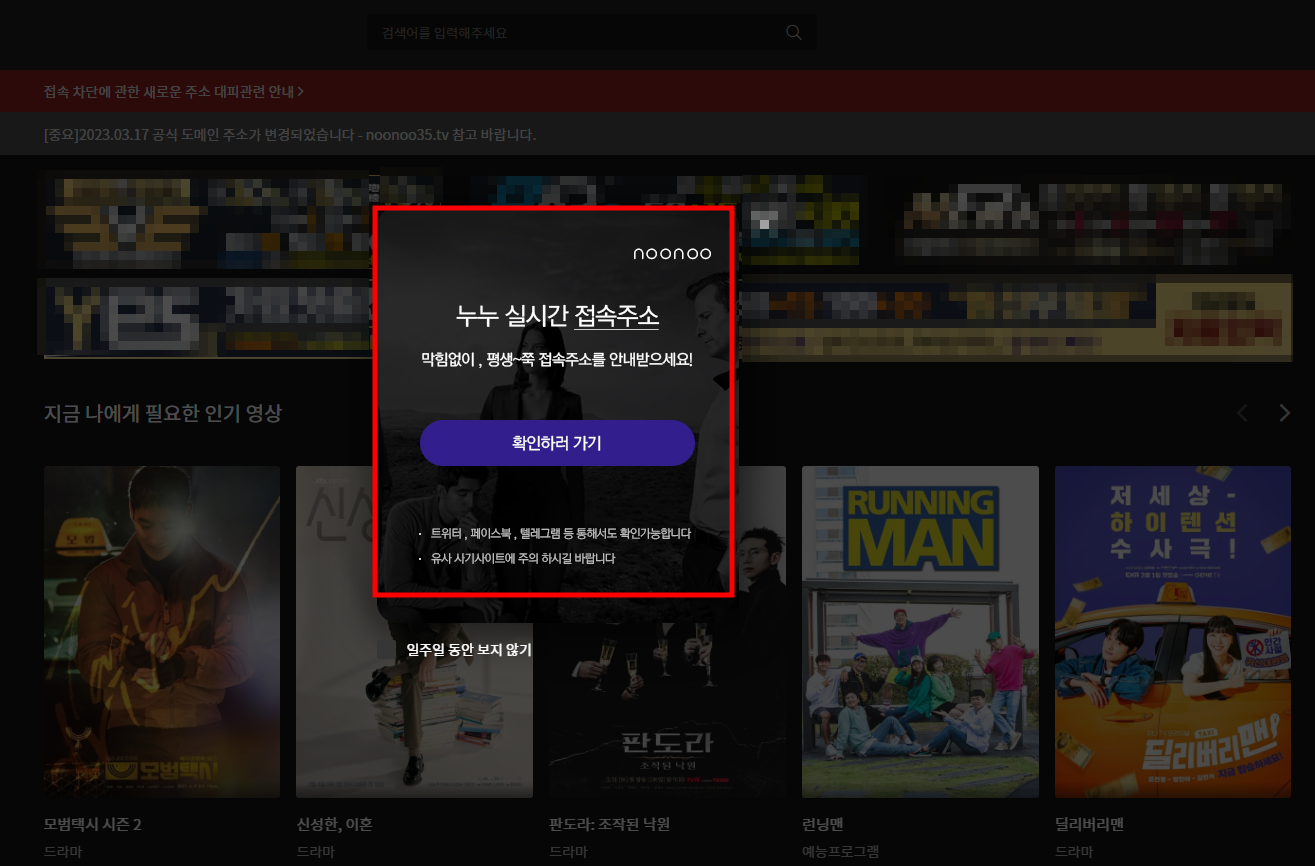This screenshot has height=866, width=1315.
Task: Click the 예능프로그램 label under 런닝맨
Action: 843,851
